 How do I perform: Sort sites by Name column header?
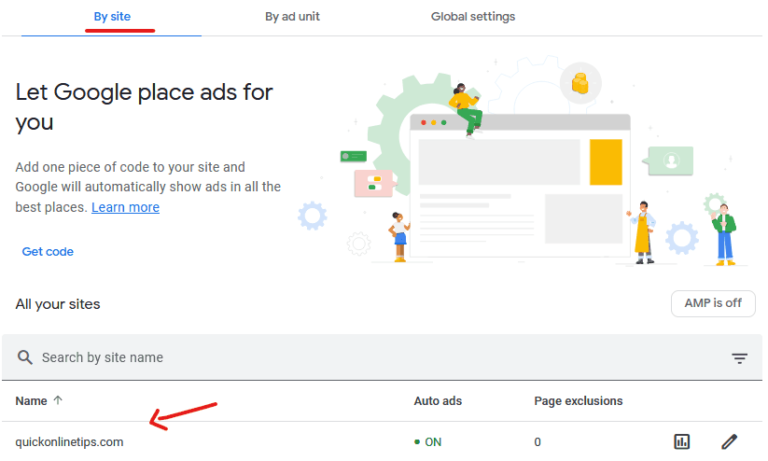[31, 401]
